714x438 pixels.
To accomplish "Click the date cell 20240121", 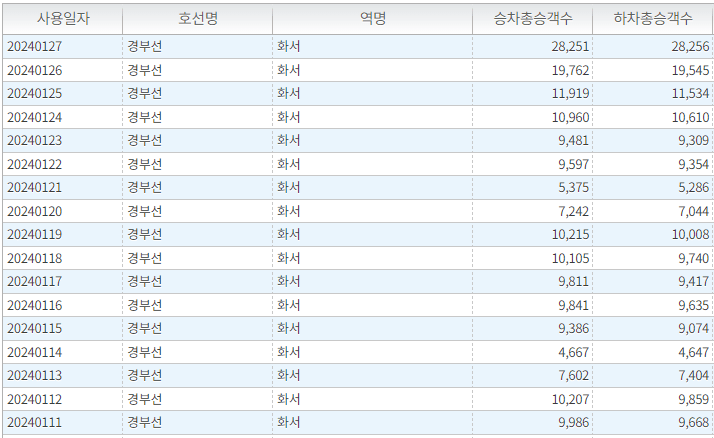I will pyautogui.click(x=34, y=187).
